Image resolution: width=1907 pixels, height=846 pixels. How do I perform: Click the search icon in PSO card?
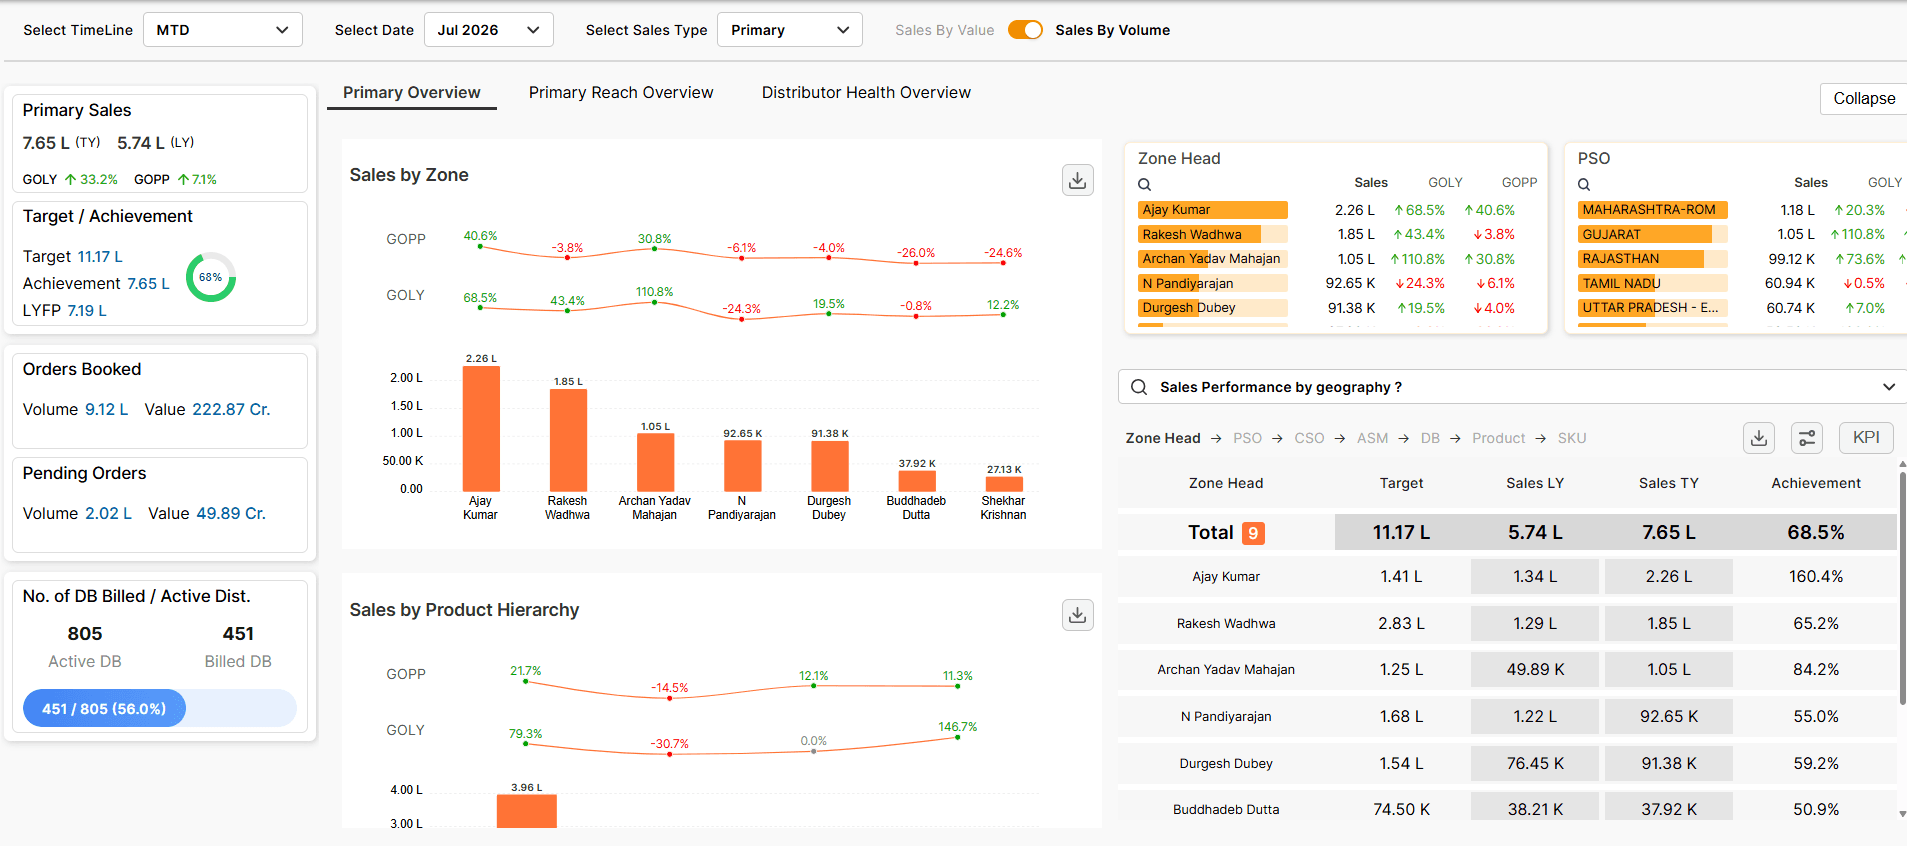(1584, 184)
